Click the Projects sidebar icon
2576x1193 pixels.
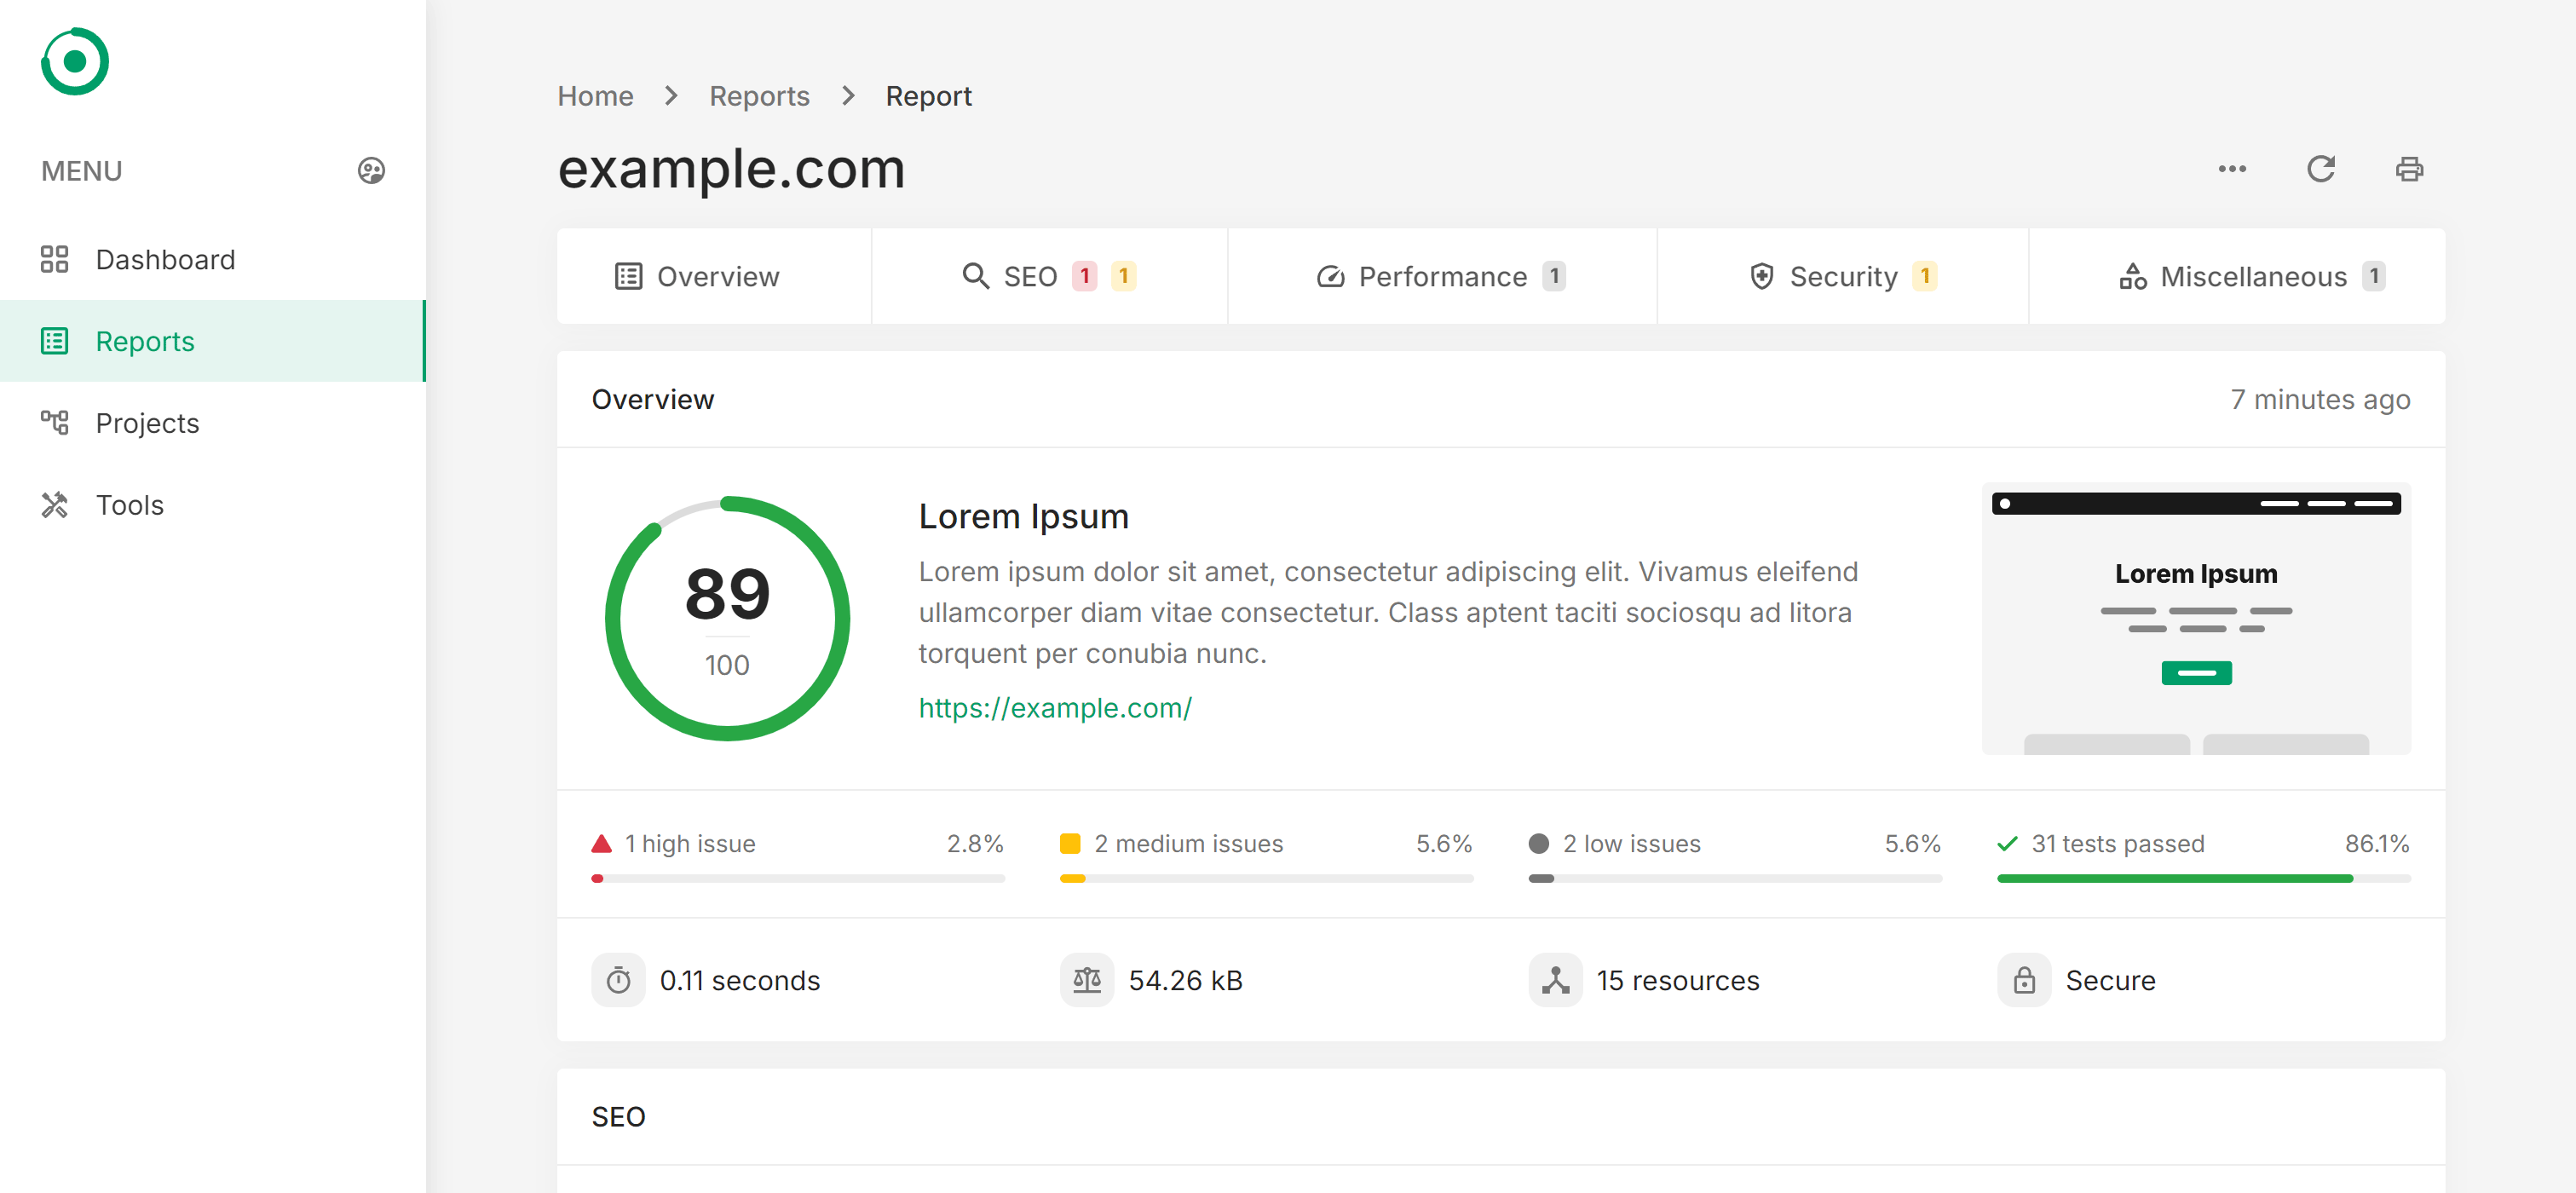coord(55,423)
